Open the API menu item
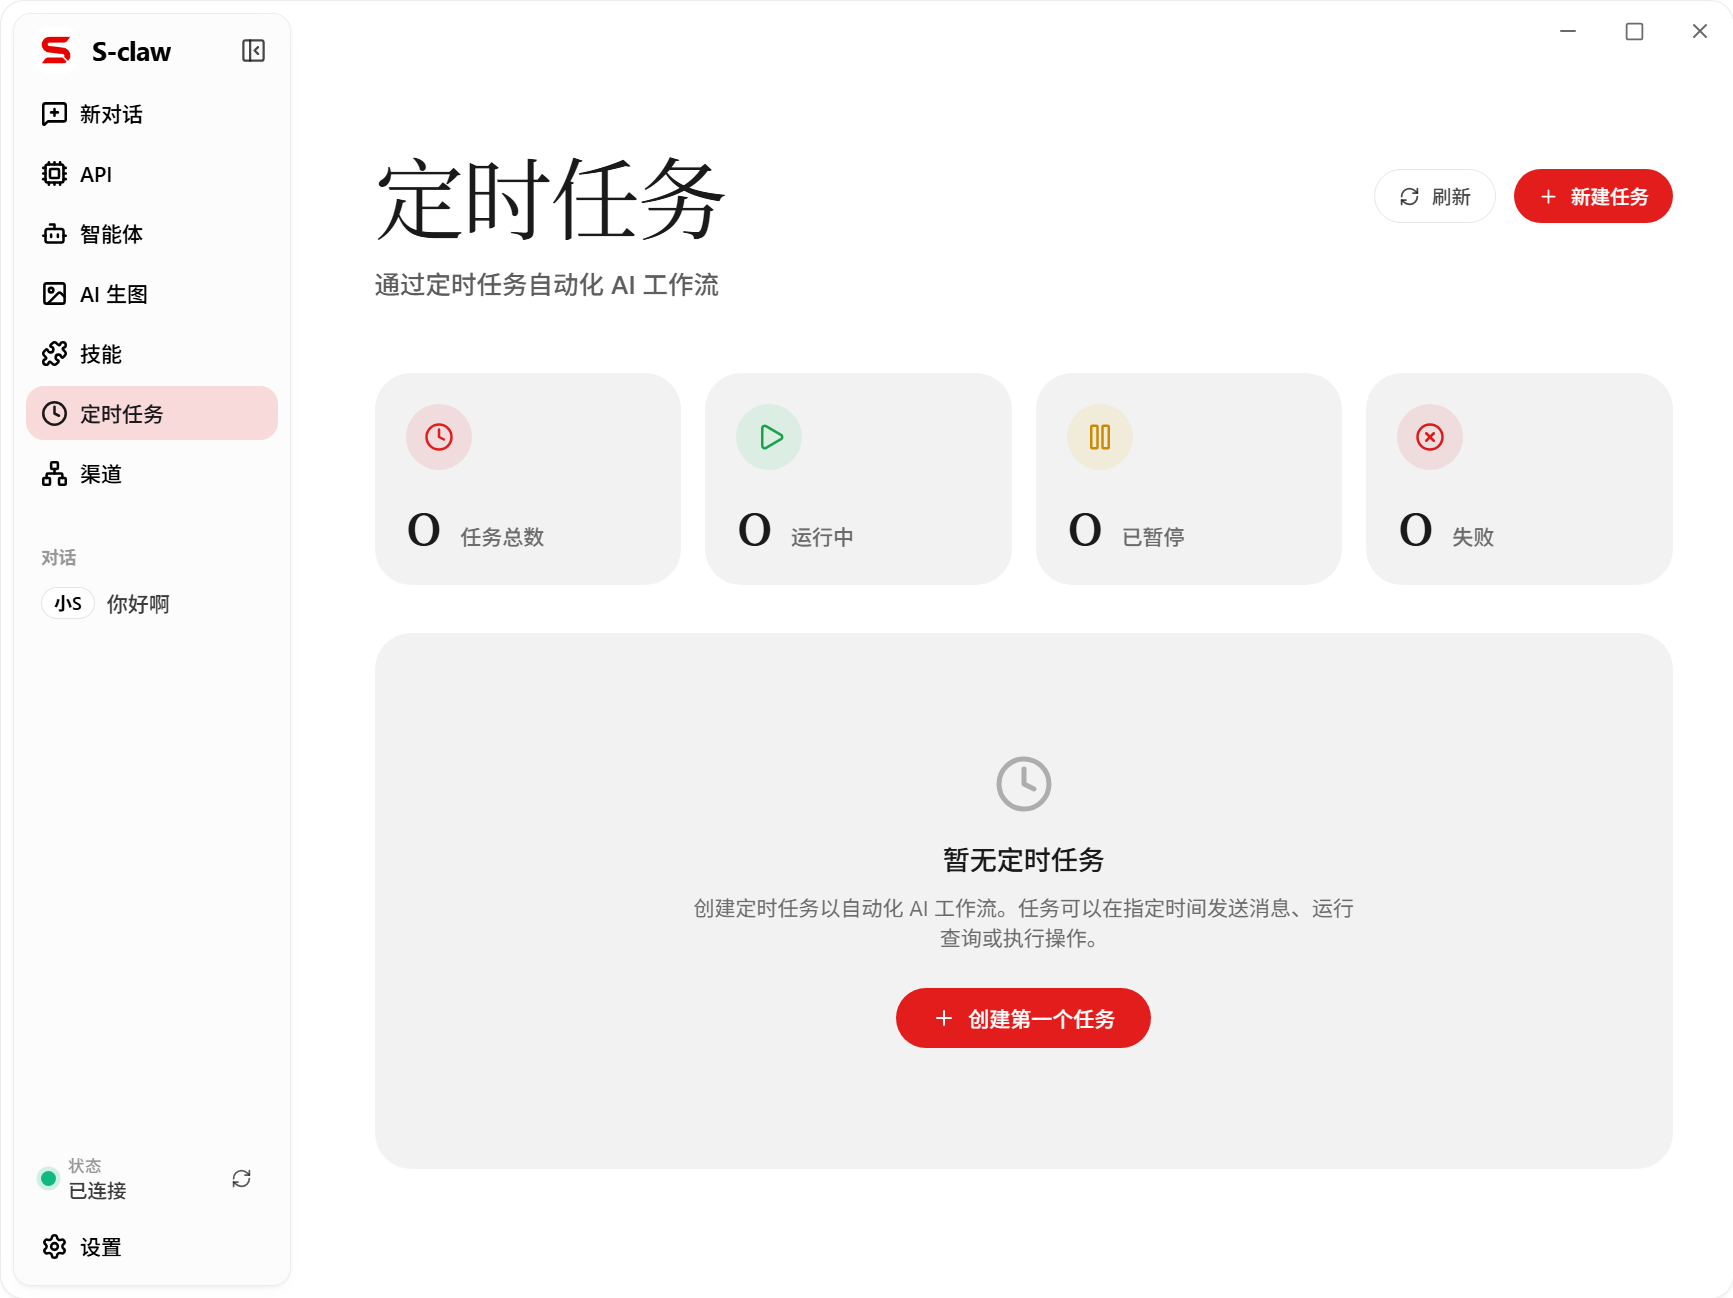The width and height of the screenshot is (1733, 1298). [x=152, y=174]
